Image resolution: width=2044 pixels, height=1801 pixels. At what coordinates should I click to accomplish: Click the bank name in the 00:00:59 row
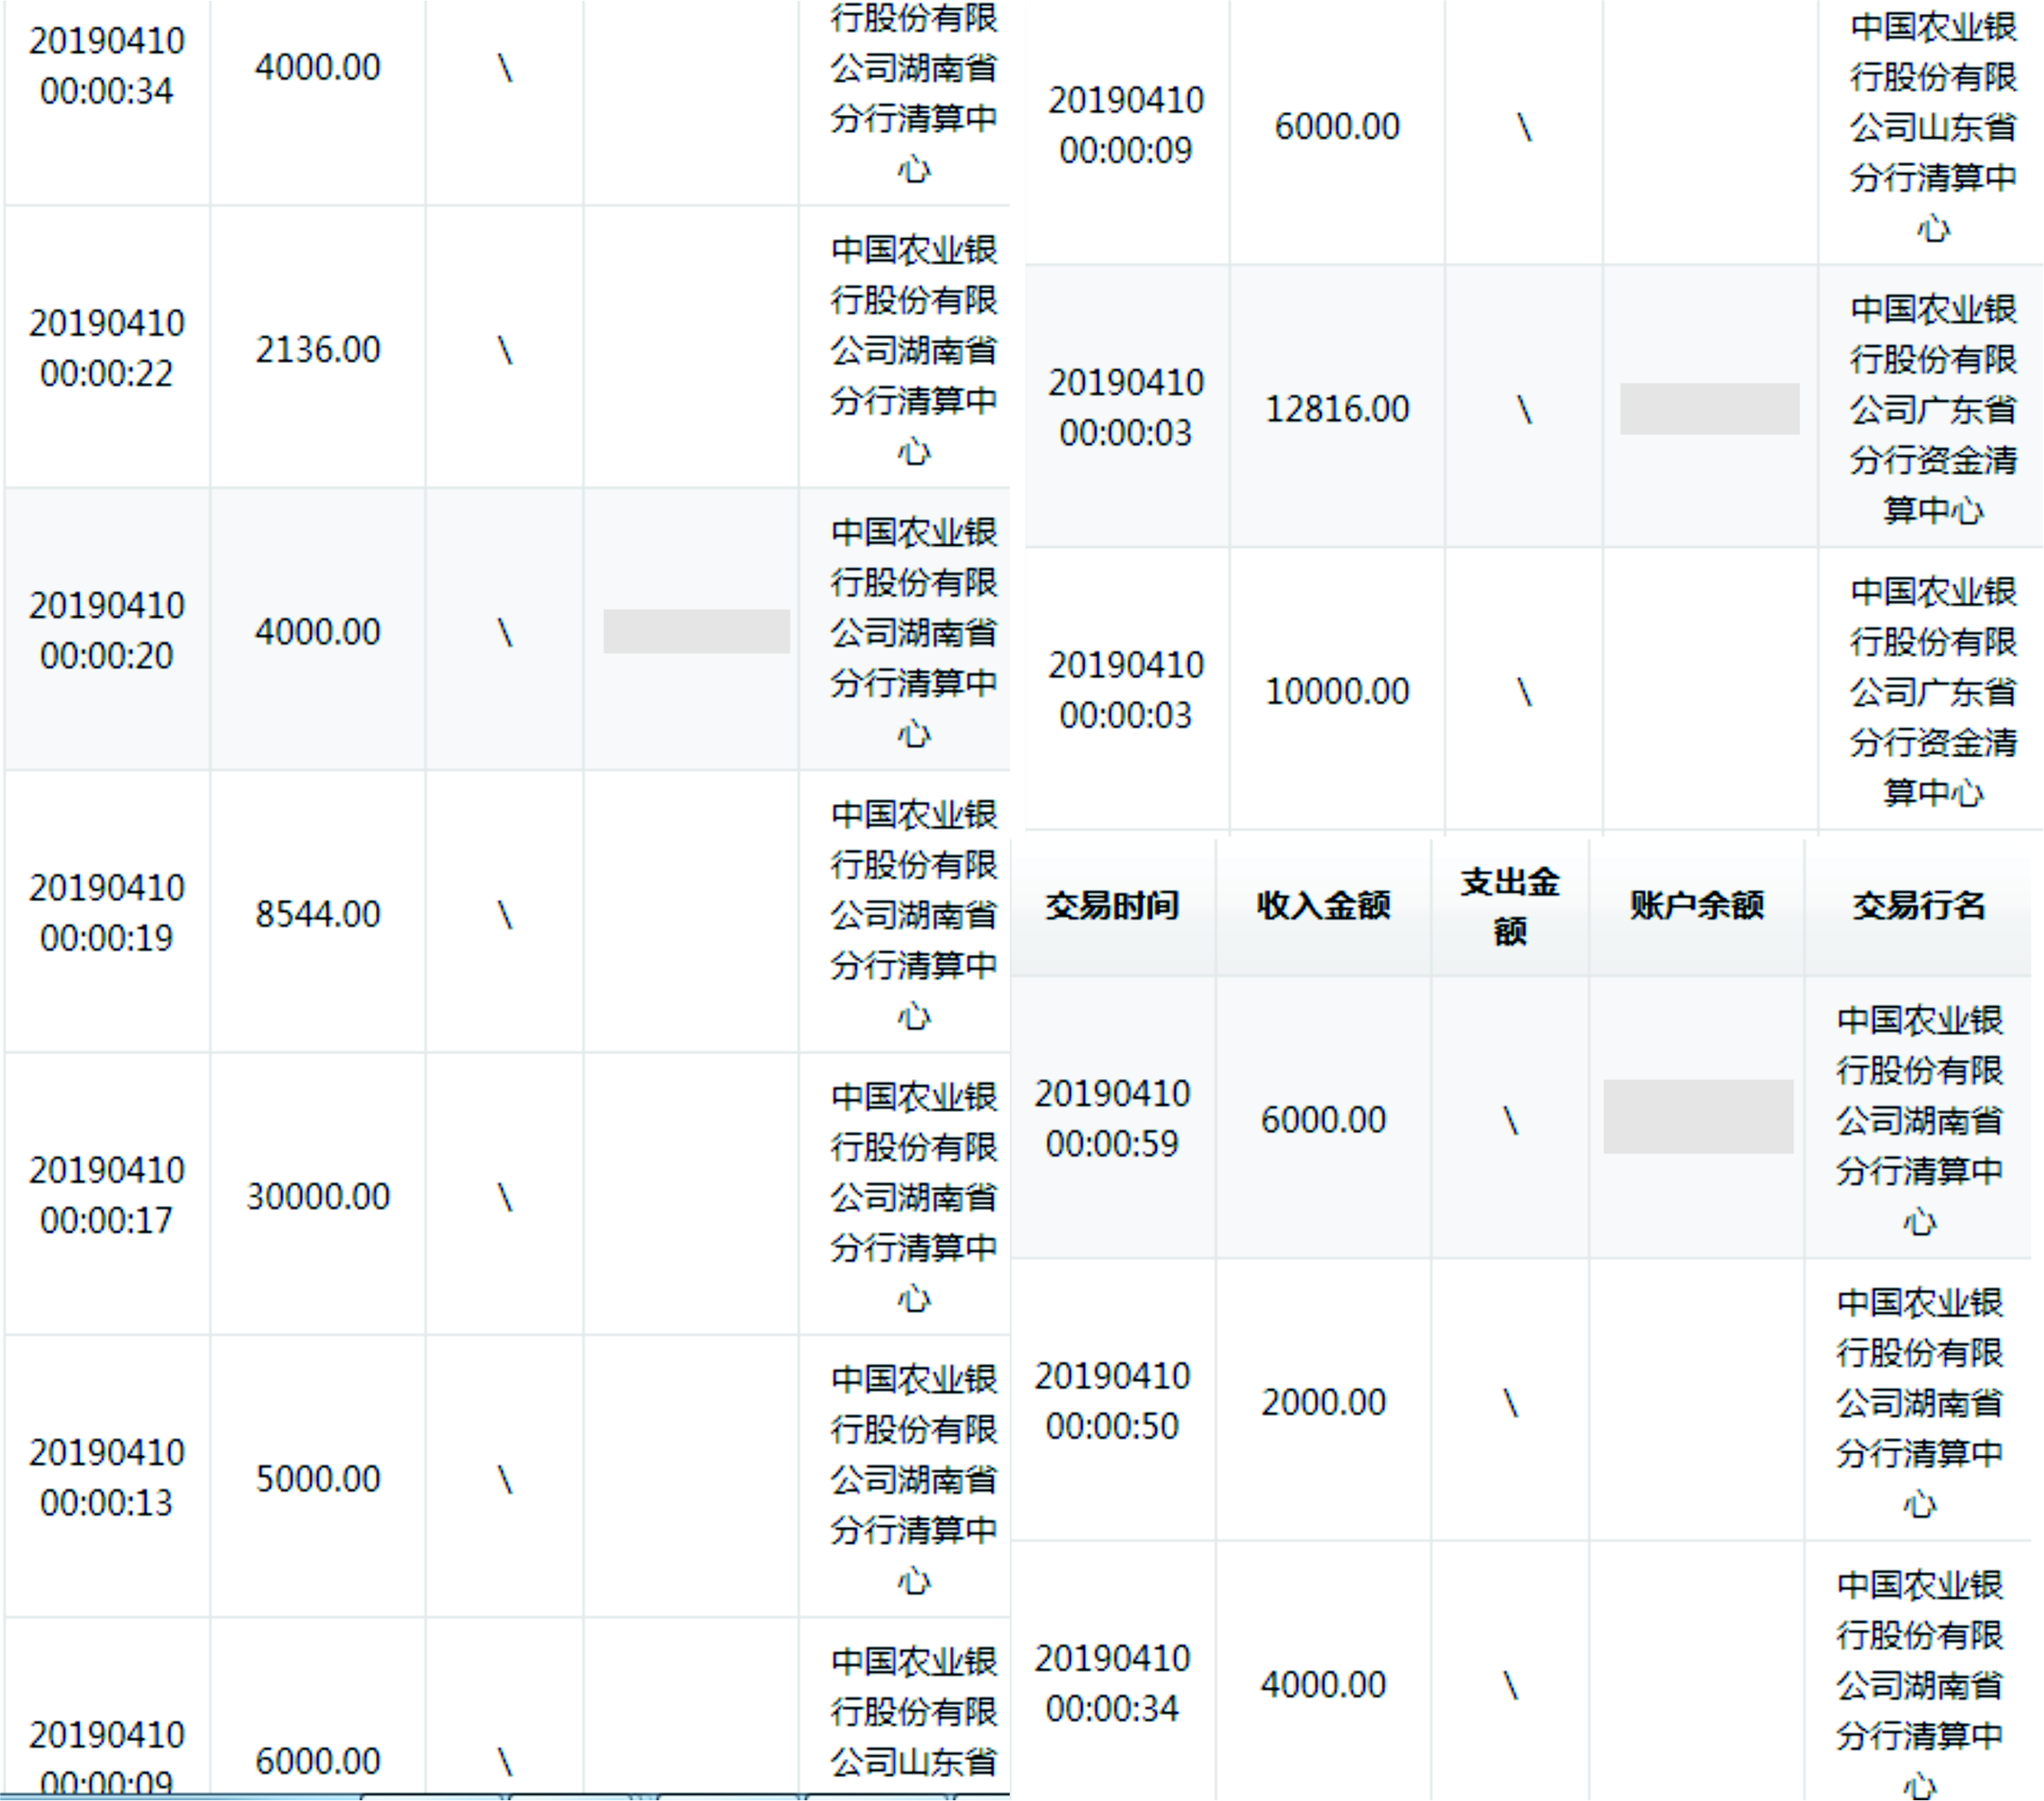click(x=1919, y=1121)
